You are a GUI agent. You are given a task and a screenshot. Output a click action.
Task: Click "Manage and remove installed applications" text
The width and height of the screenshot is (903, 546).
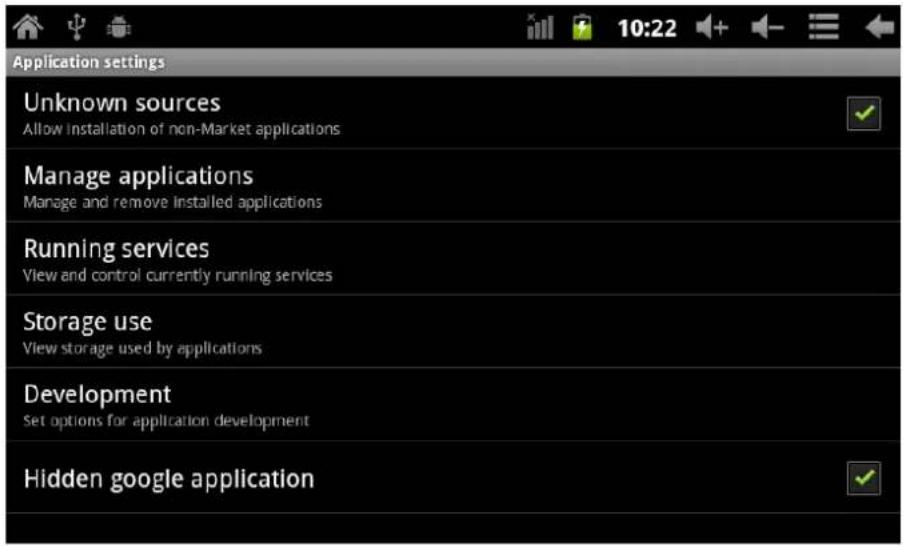pyautogui.click(x=172, y=202)
